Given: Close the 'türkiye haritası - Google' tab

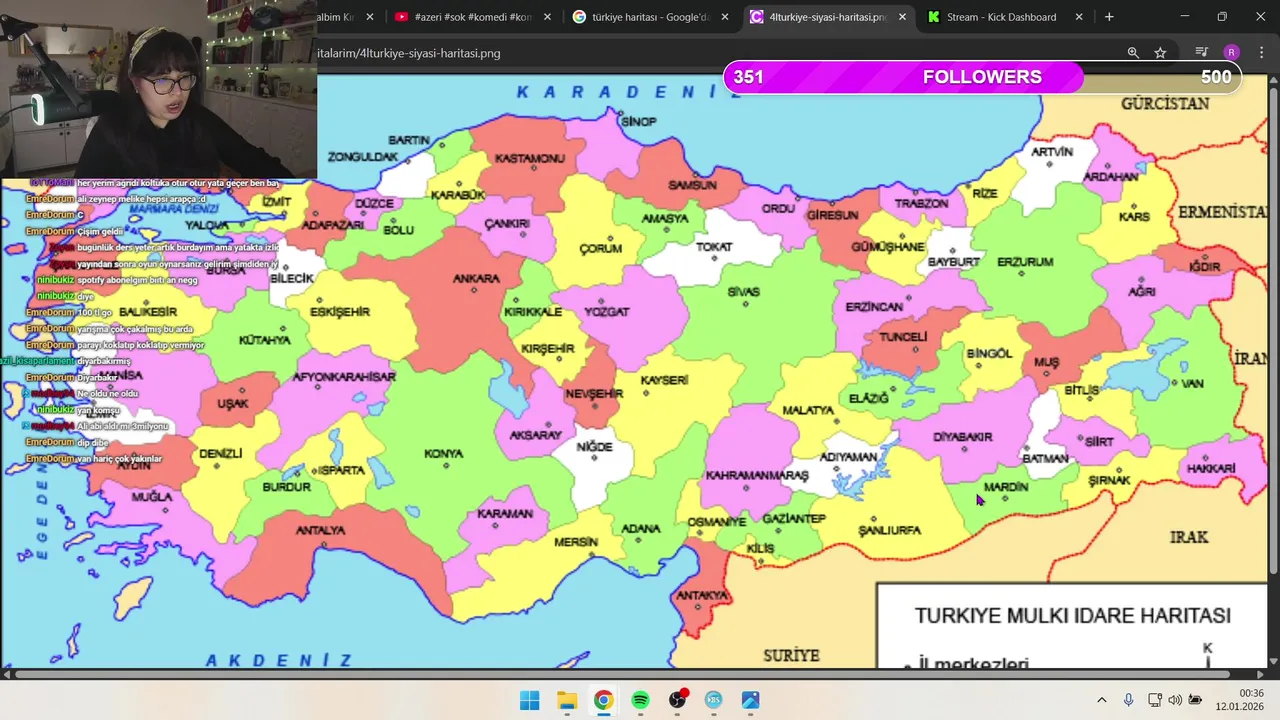Looking at the screenshot, I should [x=724, y=17].
